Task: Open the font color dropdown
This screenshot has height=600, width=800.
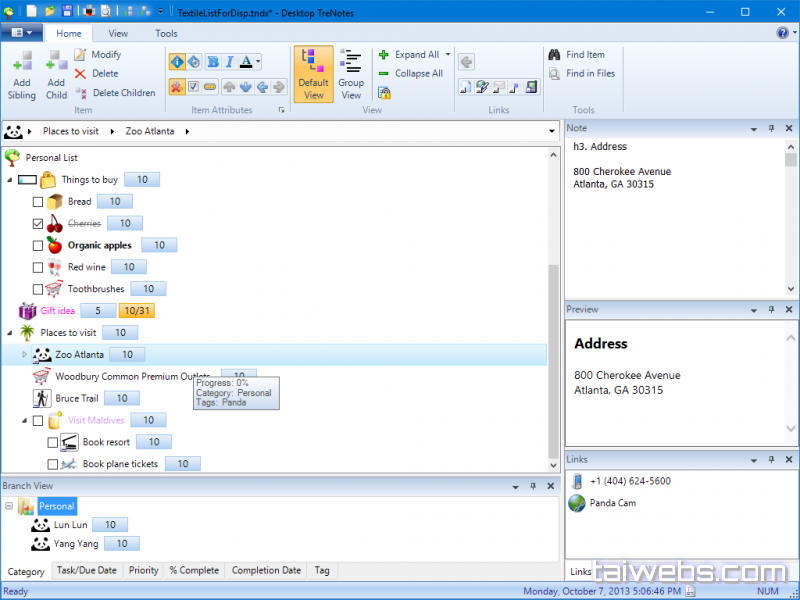Action: [x=258, y=62]
